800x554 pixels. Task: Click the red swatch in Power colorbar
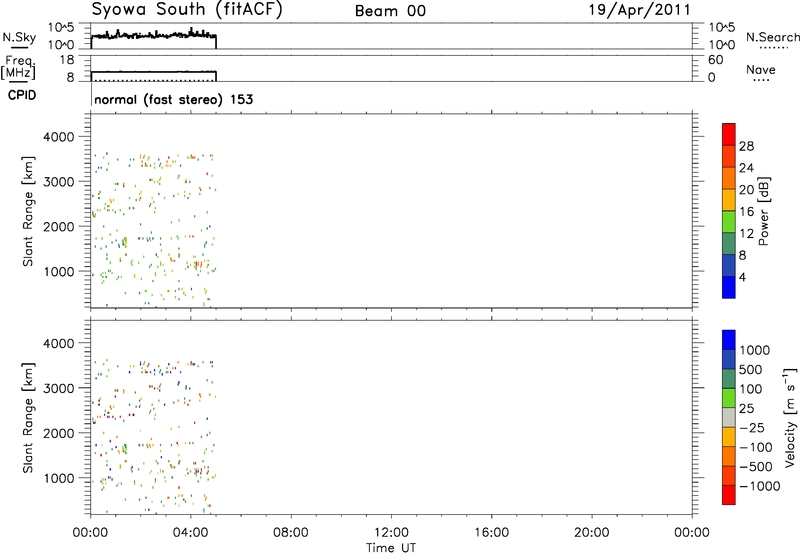[729, 134]
